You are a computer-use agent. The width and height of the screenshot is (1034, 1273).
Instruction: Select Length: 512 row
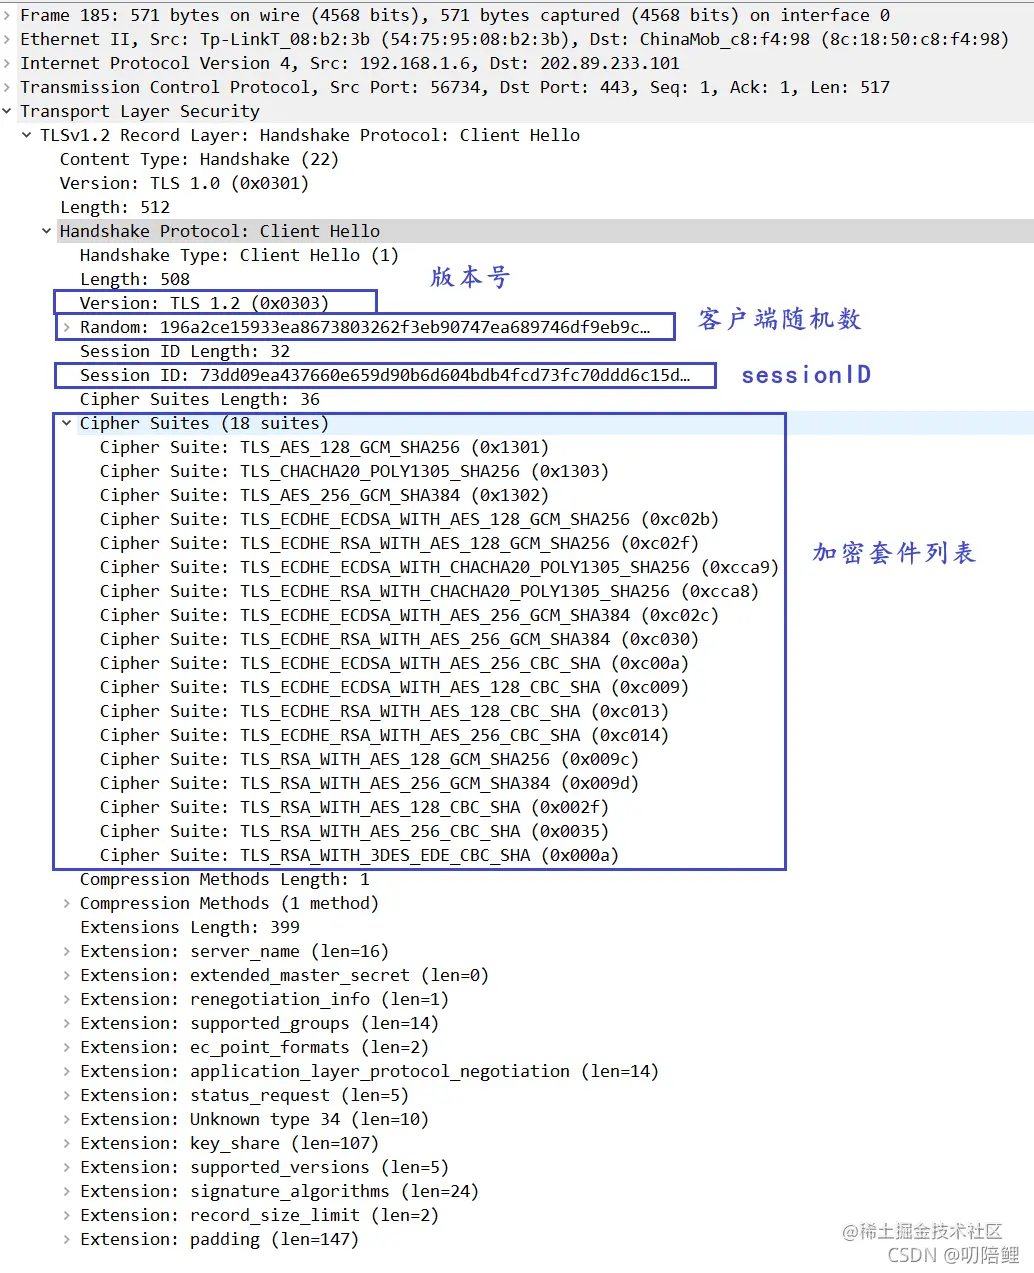pos(115,207)
